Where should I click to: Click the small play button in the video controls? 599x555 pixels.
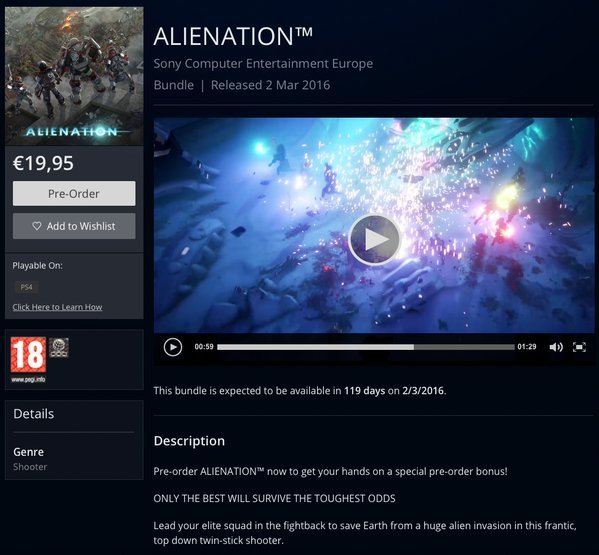(x=173, y=347)
